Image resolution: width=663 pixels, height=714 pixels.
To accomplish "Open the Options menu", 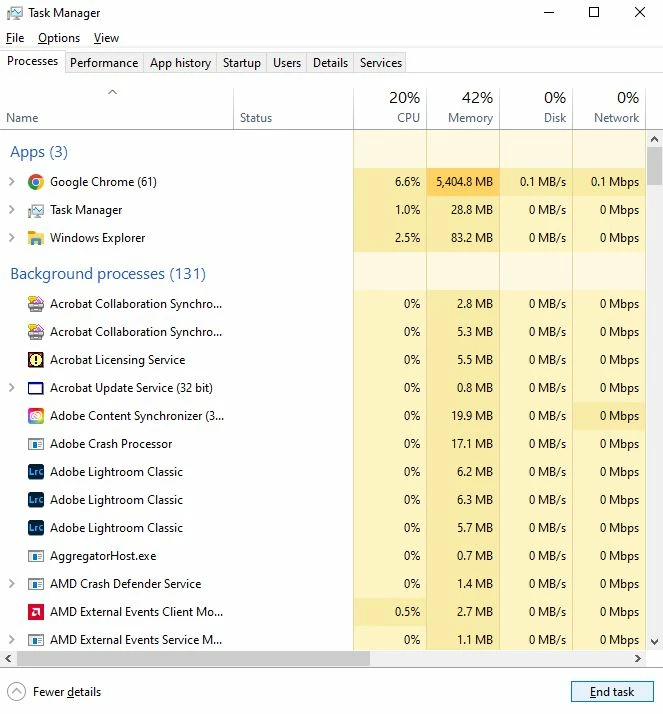I will (x=59, y=38).
